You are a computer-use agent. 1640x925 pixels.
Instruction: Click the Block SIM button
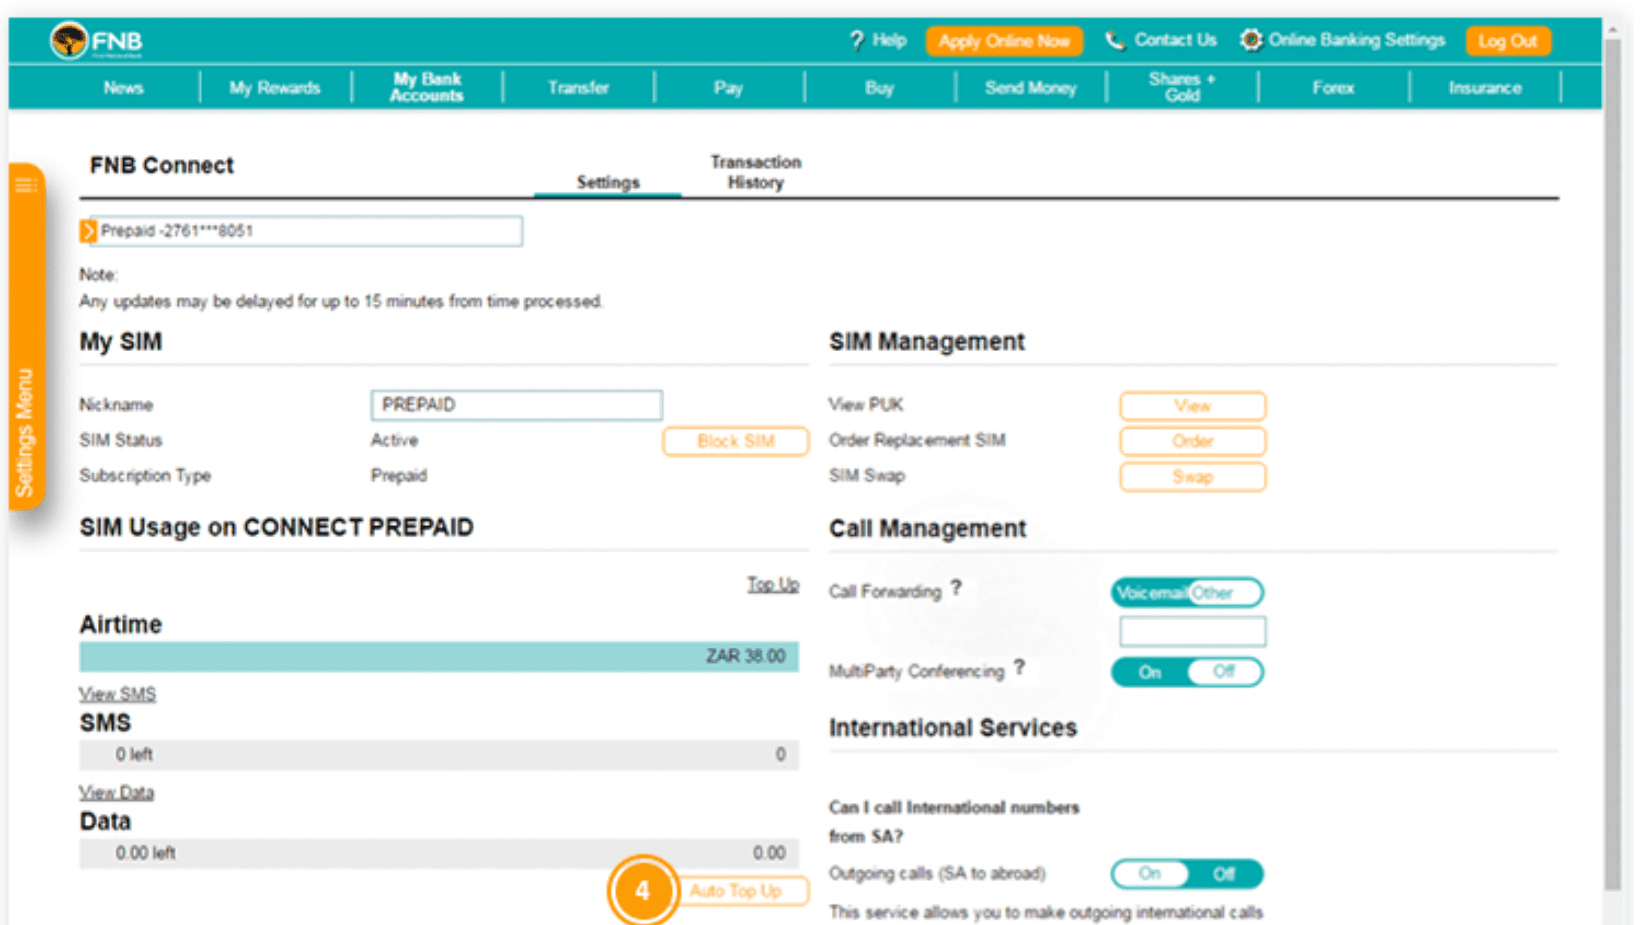(x=735, y=441)
